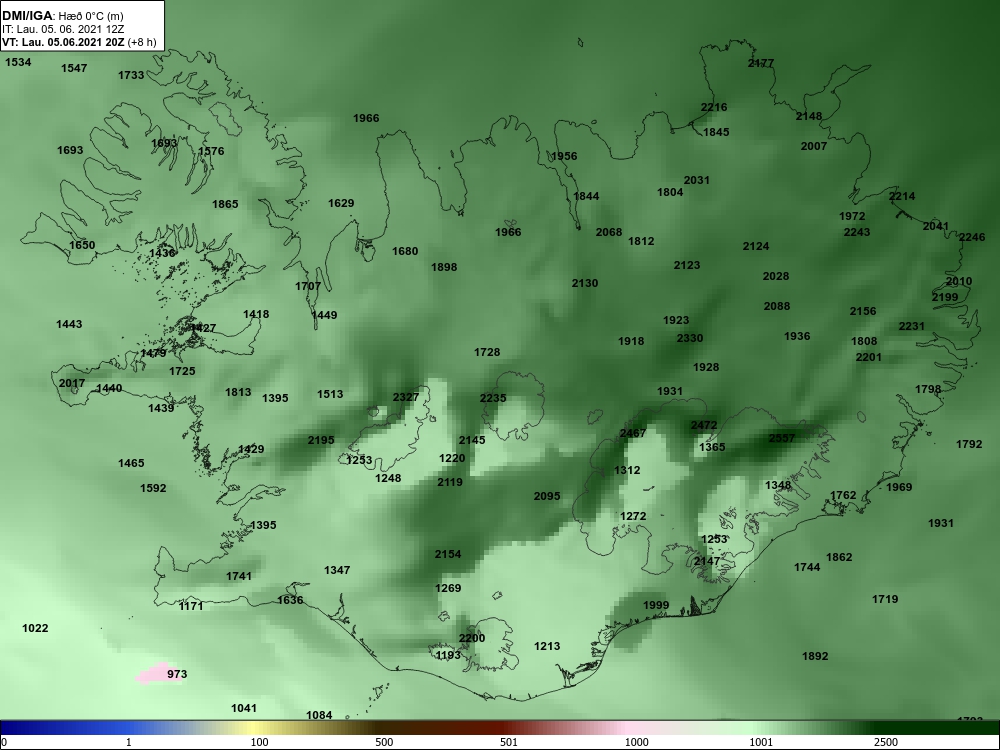Click the 2154 height value
The height and width of the screenshot is (750, 1000).
pos(448,554)
